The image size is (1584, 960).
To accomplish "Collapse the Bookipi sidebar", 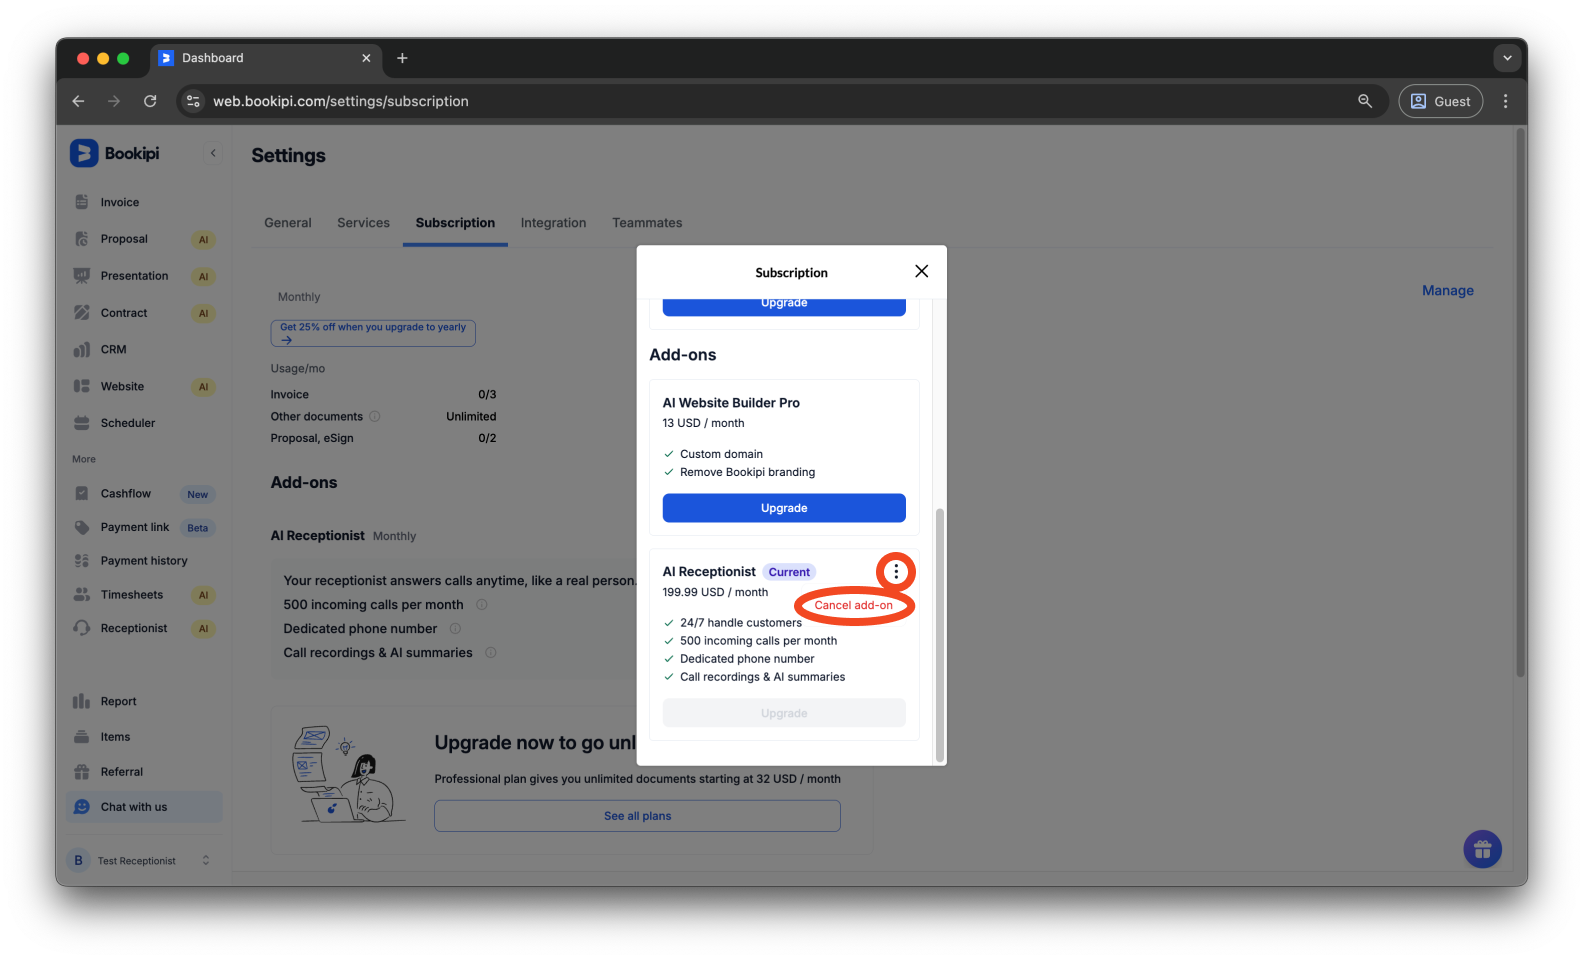I will pyautogui.click(x=213, y=153).
